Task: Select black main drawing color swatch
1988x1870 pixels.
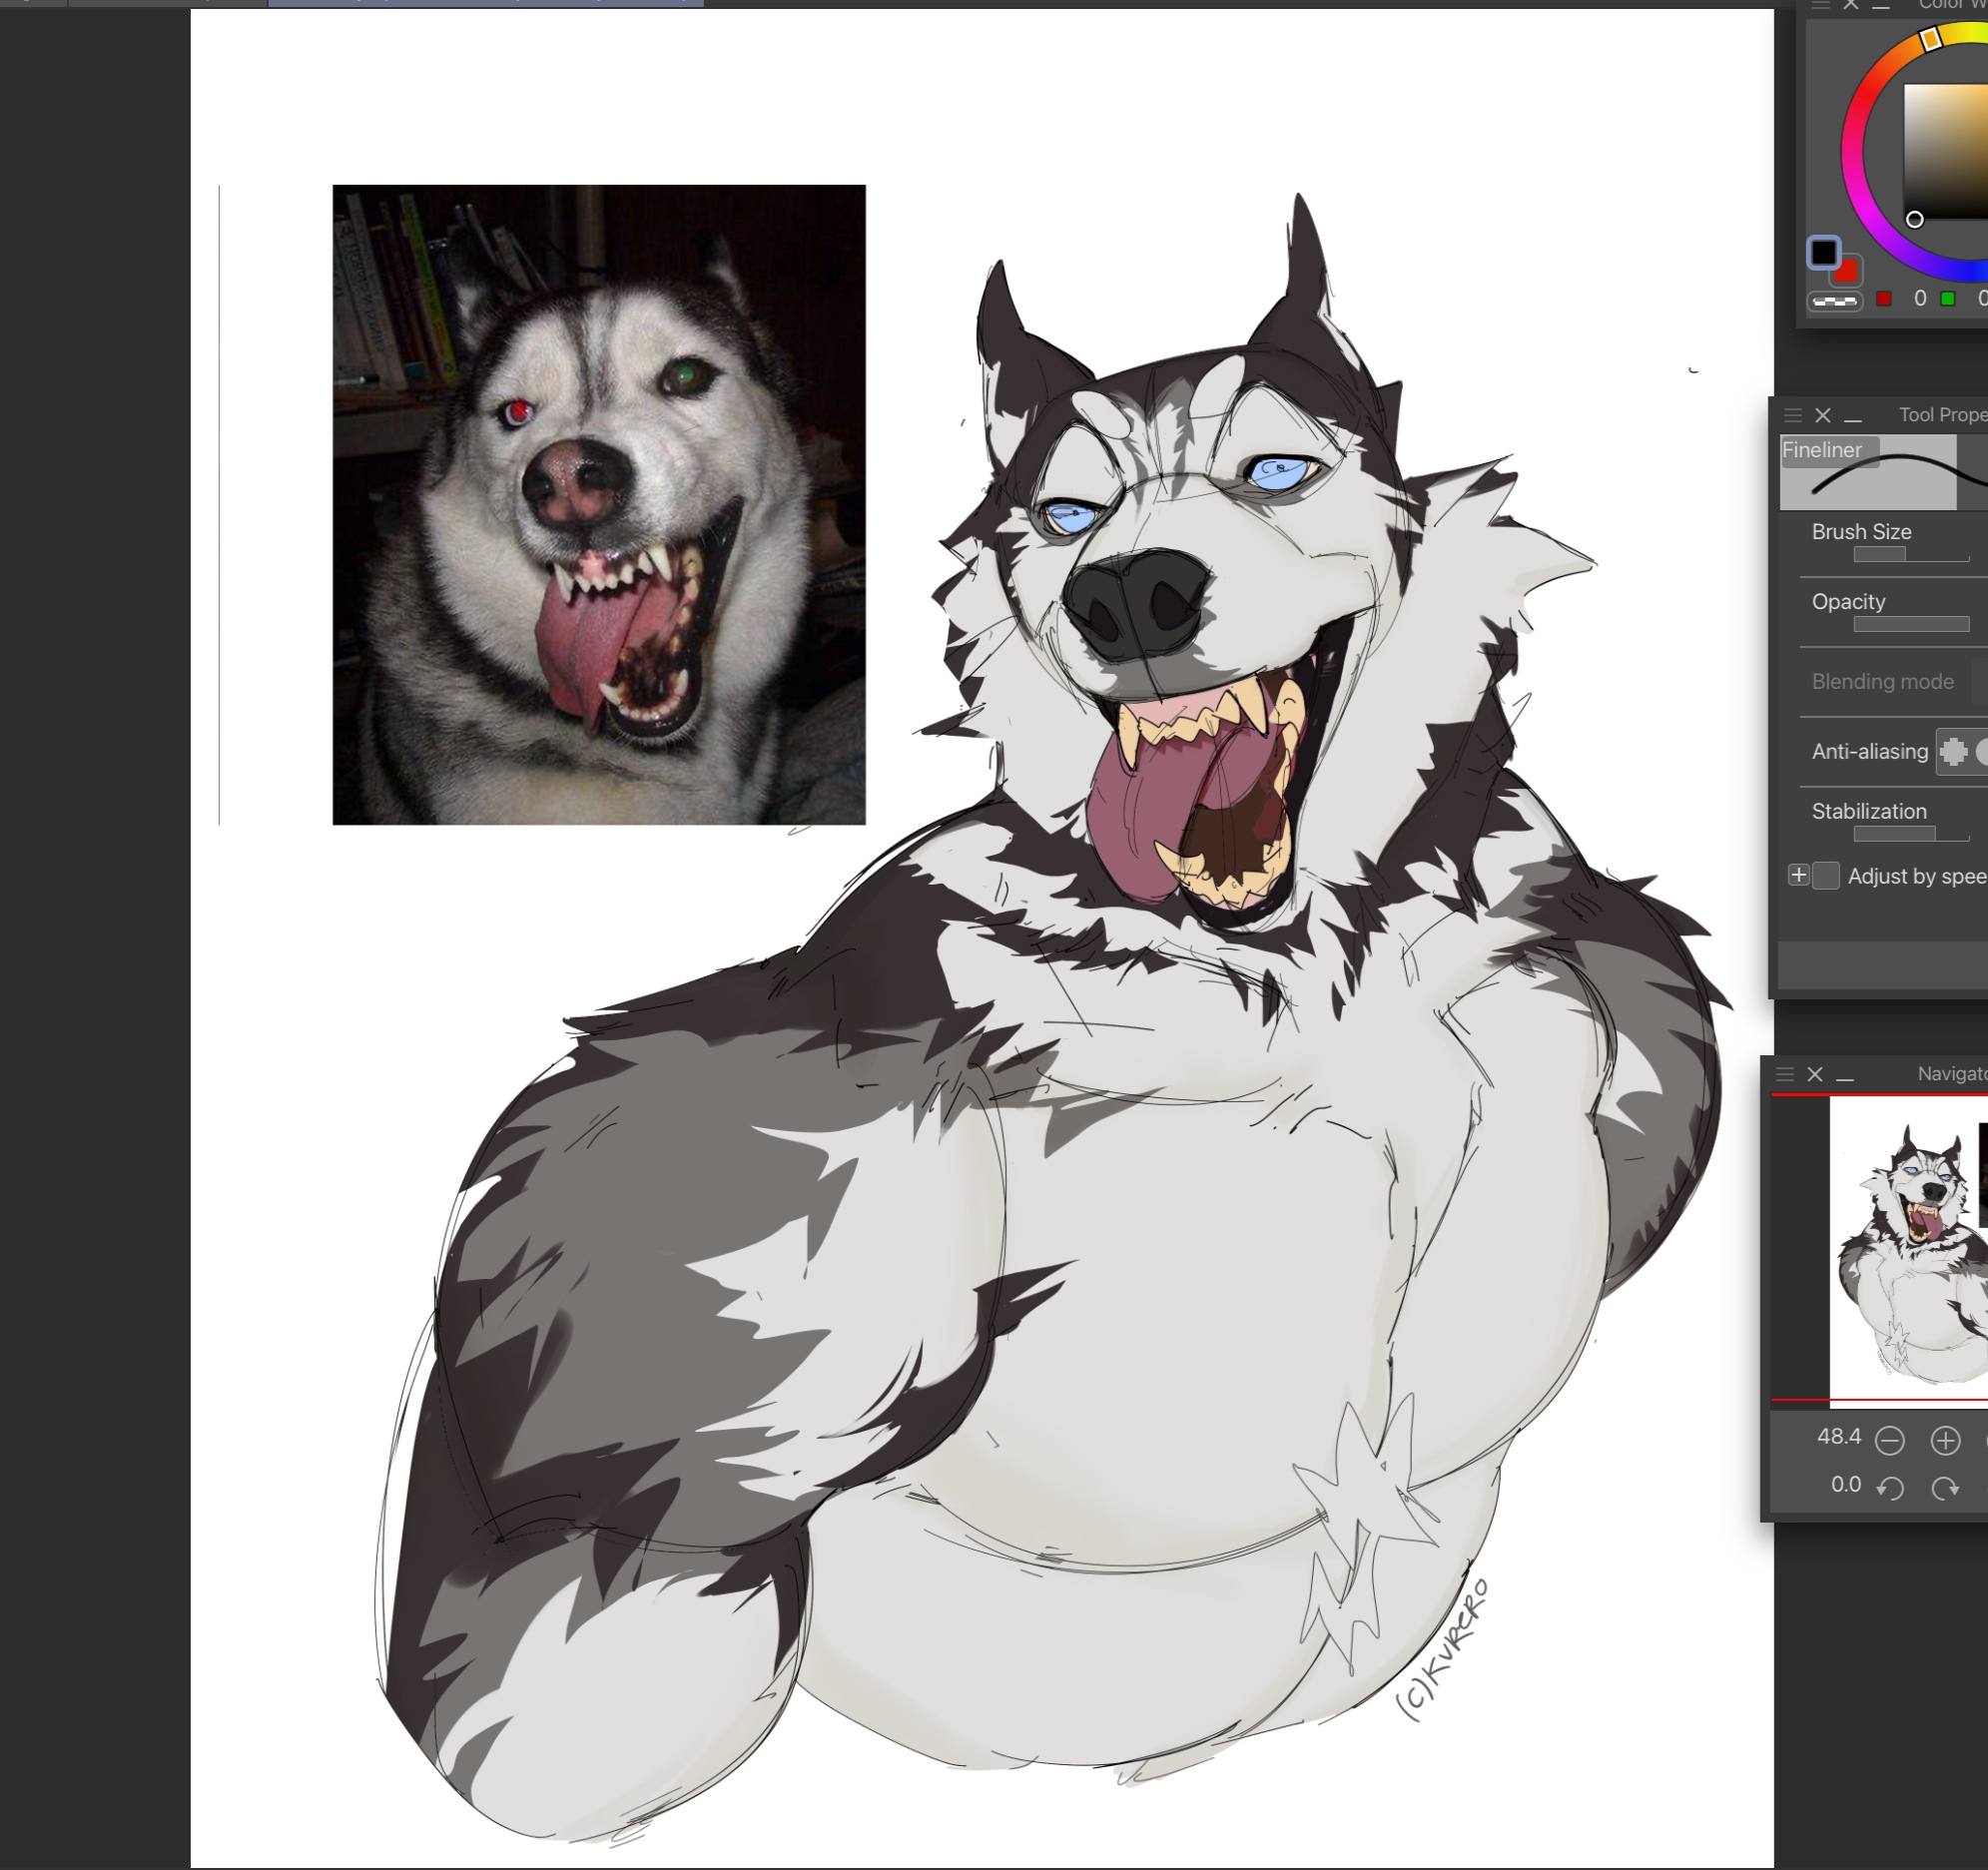Action: pos(1823,252)
